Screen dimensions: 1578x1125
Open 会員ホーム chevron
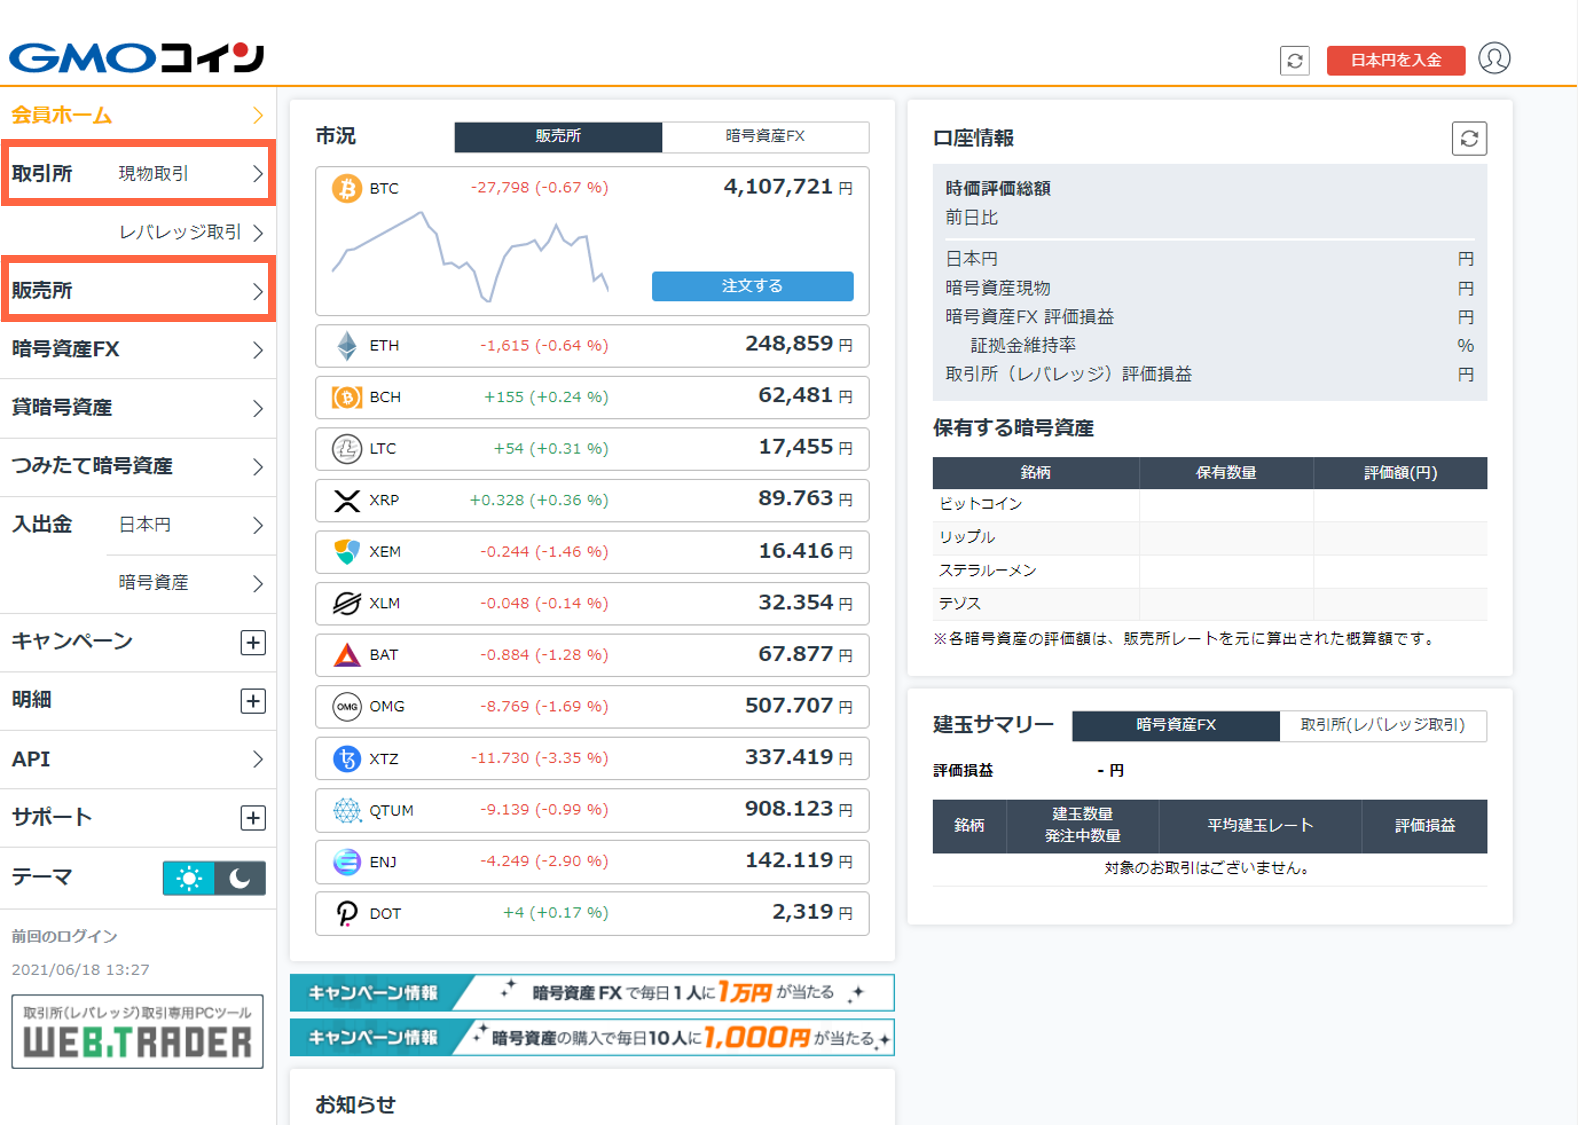[x=258, y=116]
